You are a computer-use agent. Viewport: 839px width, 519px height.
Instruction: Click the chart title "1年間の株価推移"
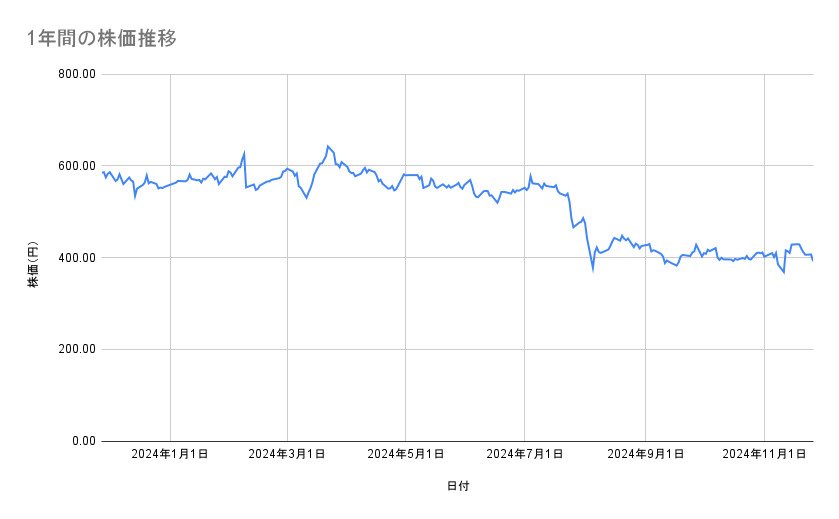pyautogui.click(x=102, y=39)
